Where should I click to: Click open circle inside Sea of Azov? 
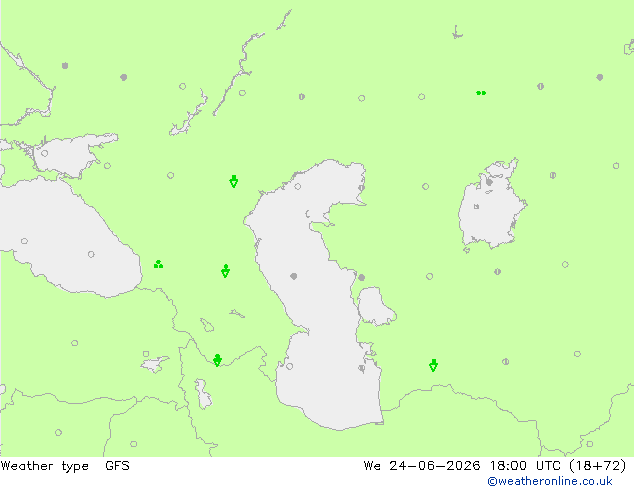pos(44,153)
